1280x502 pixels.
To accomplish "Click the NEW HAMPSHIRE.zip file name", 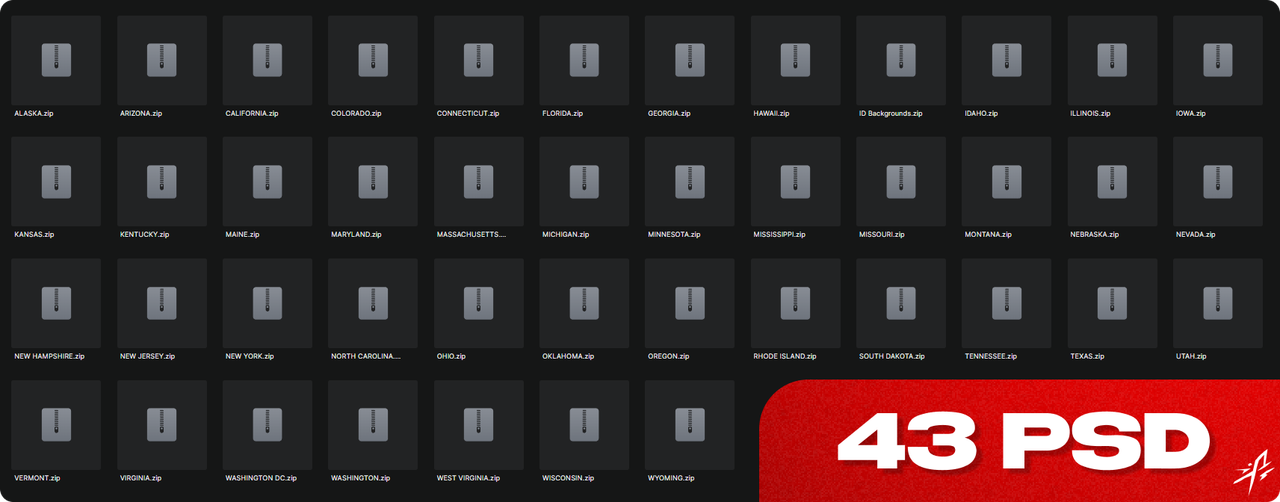I will [x=49, y=356].
